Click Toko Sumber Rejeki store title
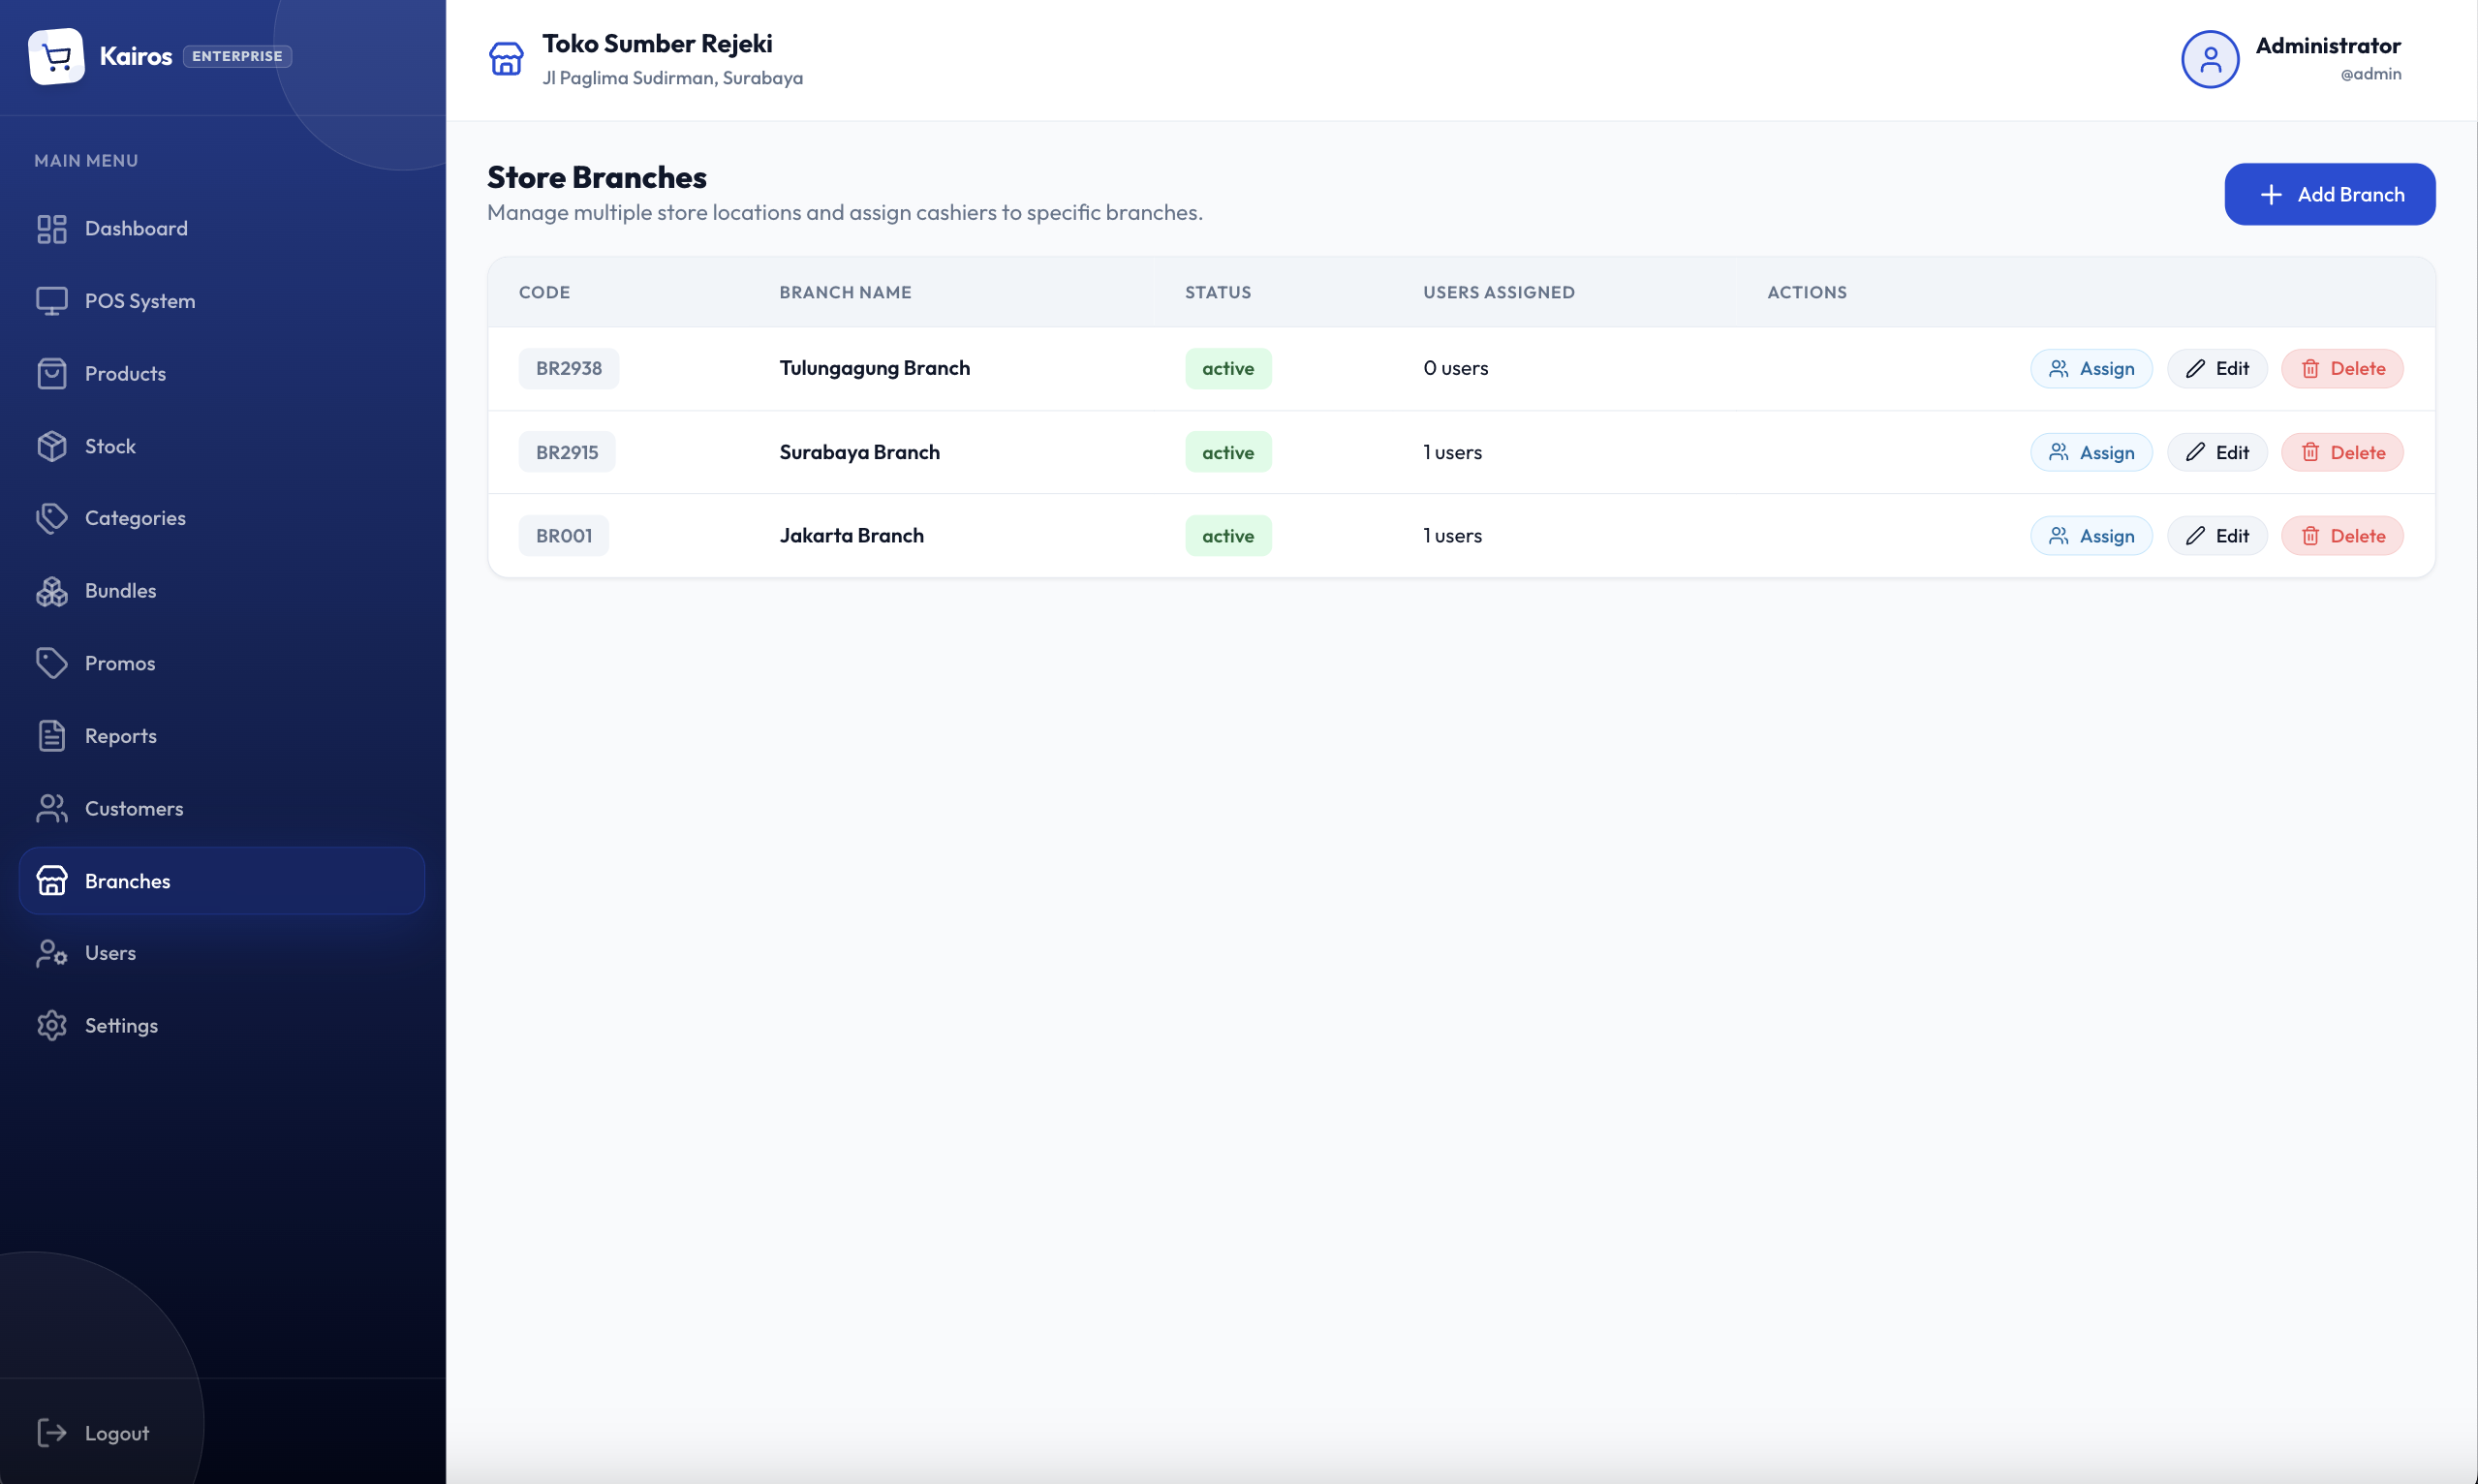Image resolution: width=2478 pixels, height=1484 pixels. coord(657,44)
